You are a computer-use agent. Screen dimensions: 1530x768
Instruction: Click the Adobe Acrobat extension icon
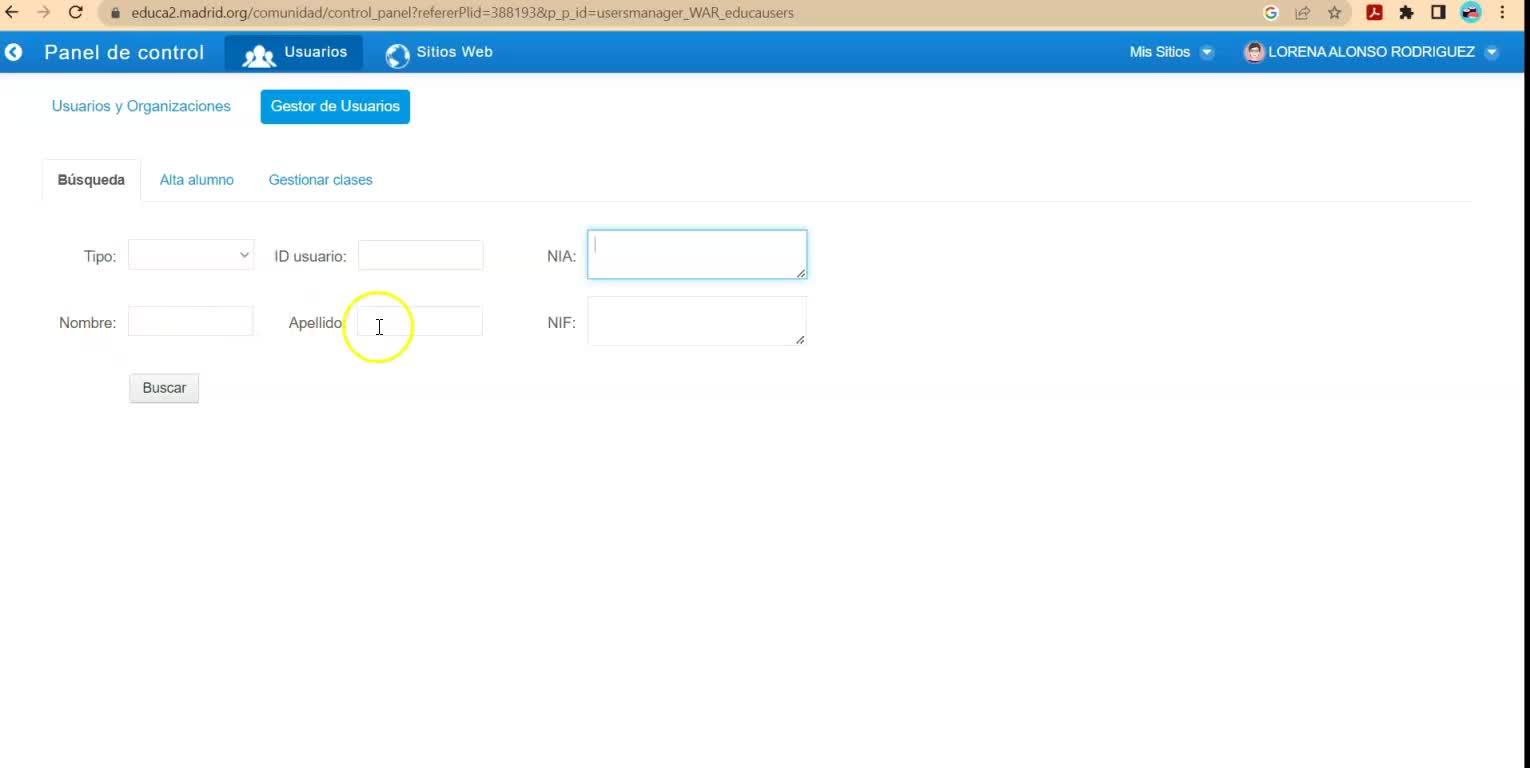point(1374,13)
